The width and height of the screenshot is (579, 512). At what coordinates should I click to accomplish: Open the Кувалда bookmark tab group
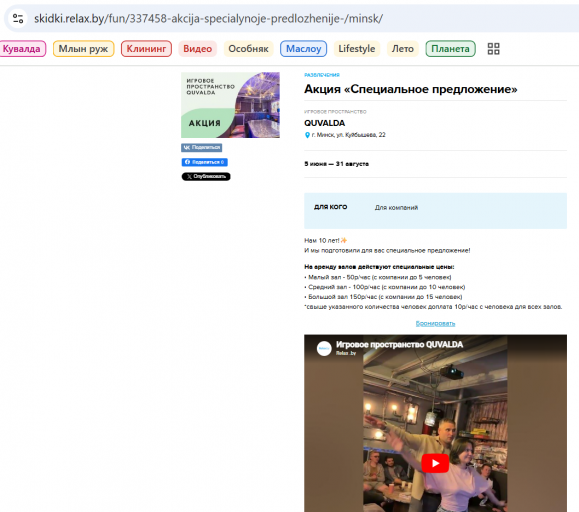(21, 49)
